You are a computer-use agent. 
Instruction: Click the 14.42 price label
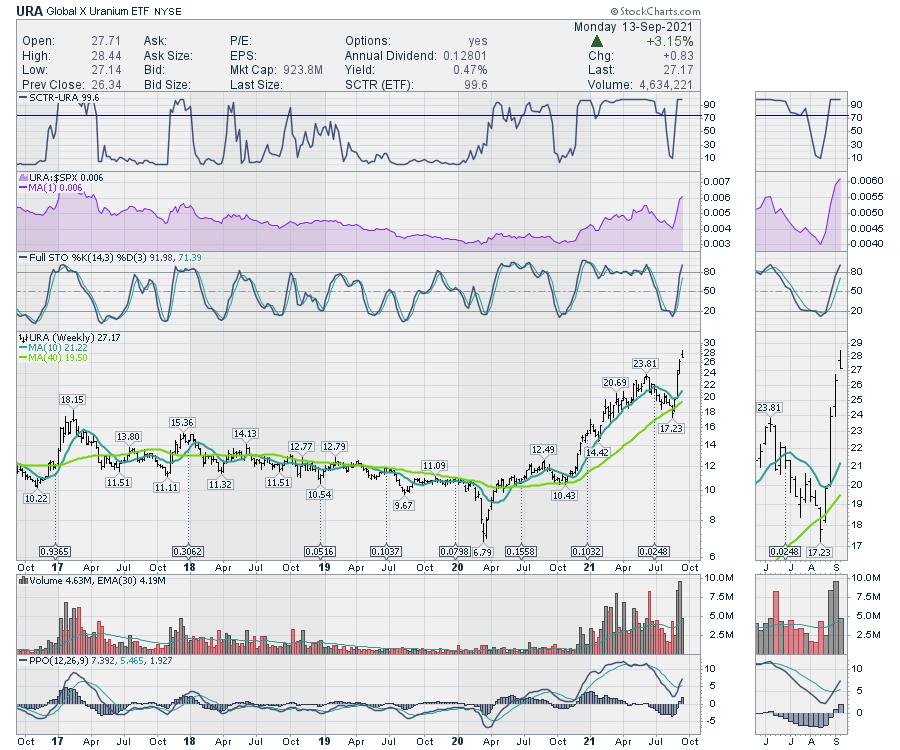(597, 452)
